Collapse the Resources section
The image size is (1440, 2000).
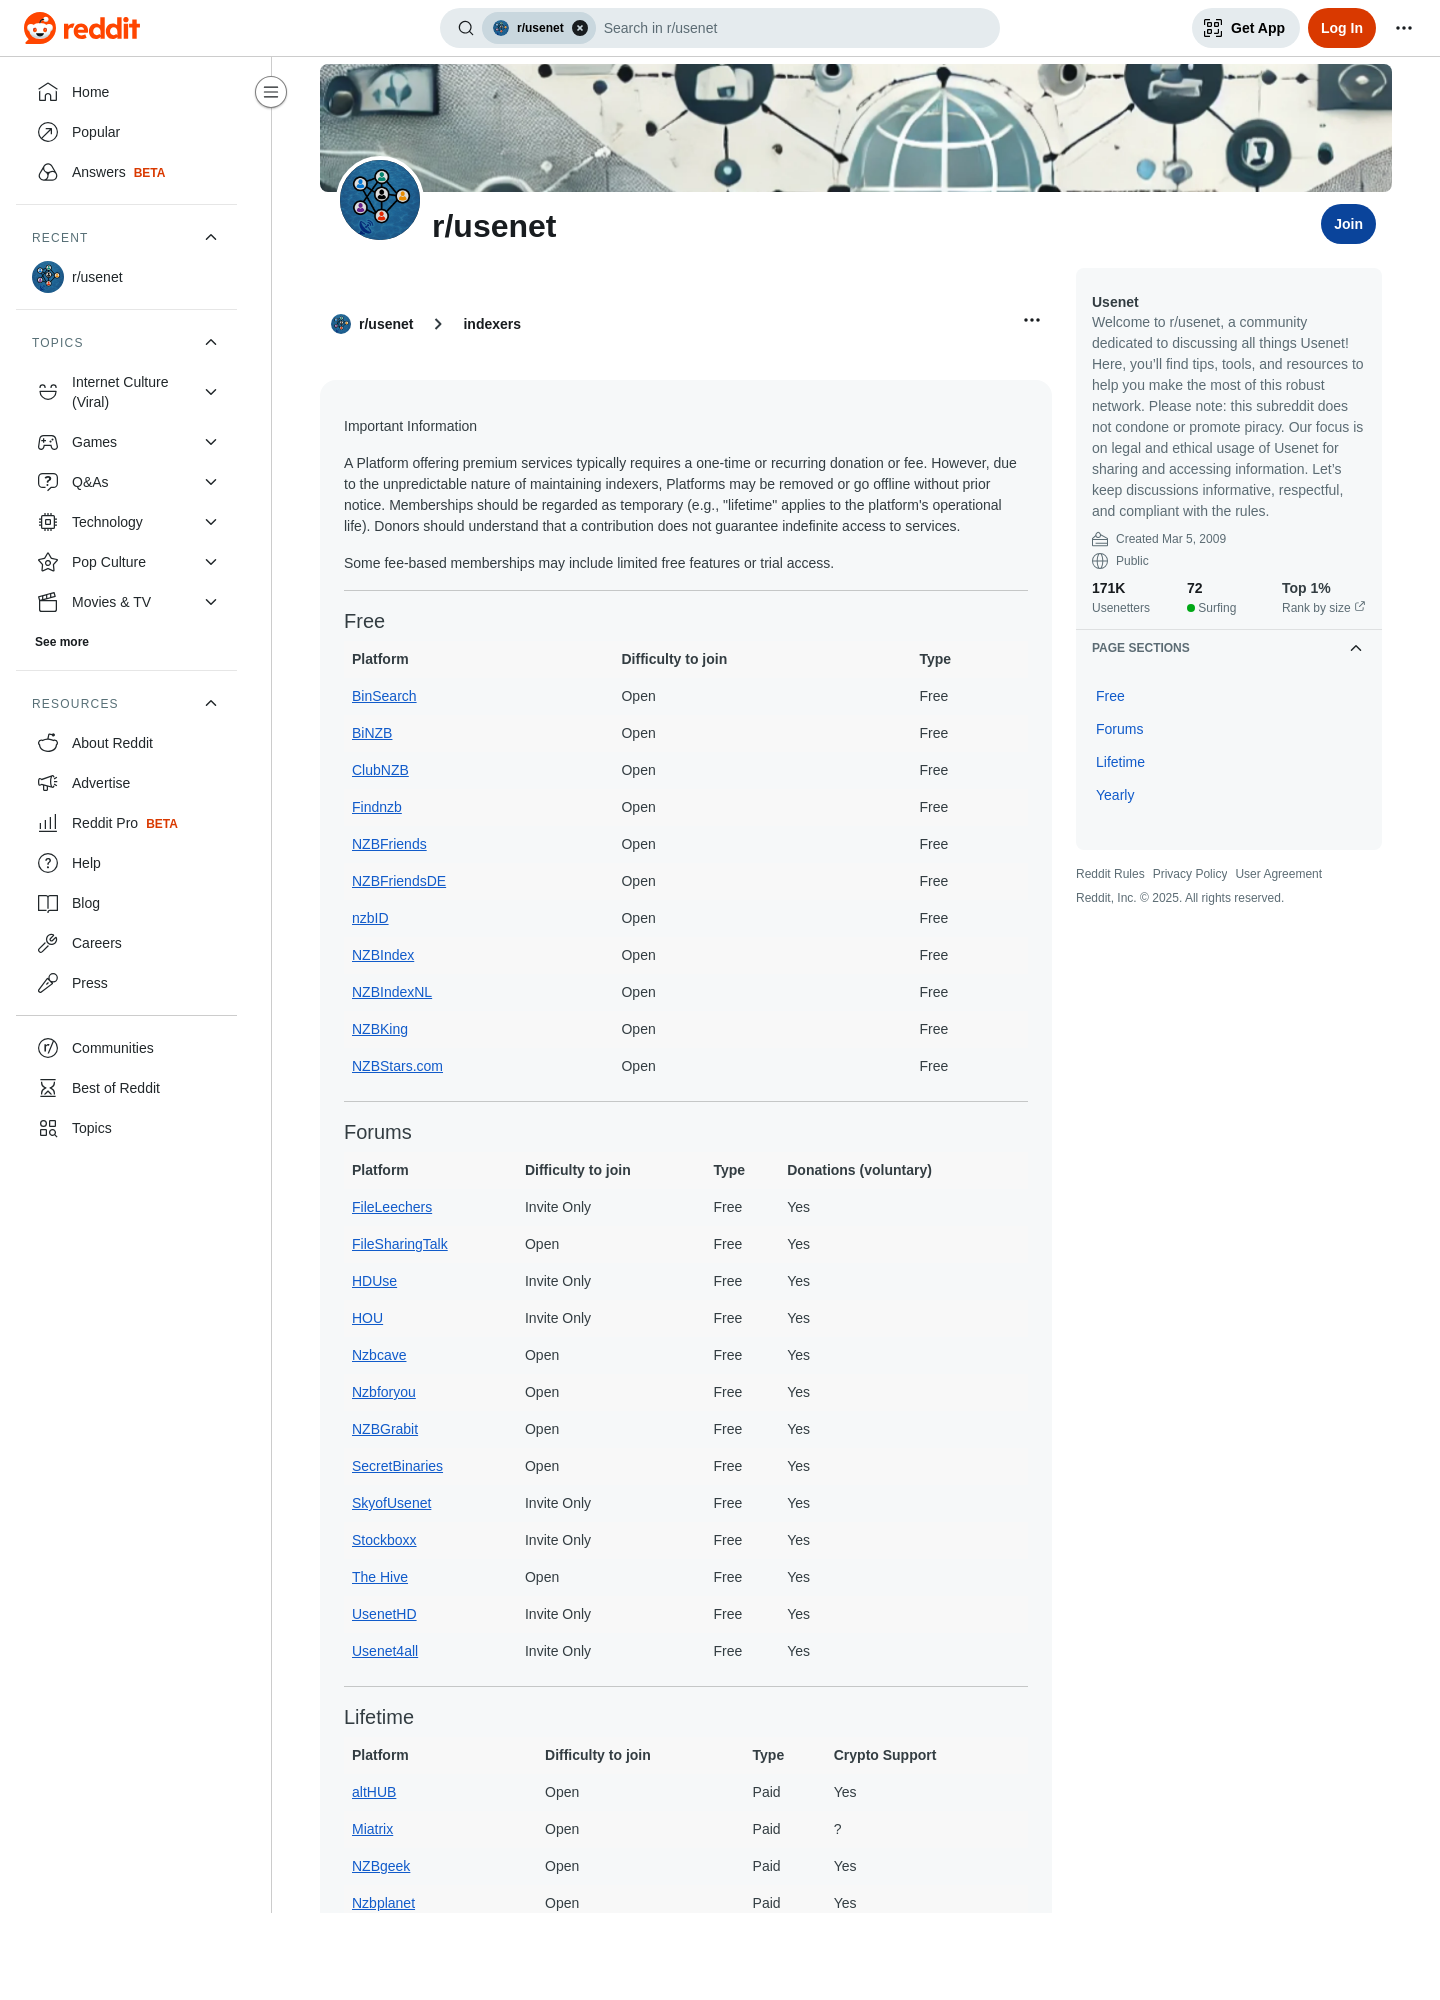tap(211, 703)
